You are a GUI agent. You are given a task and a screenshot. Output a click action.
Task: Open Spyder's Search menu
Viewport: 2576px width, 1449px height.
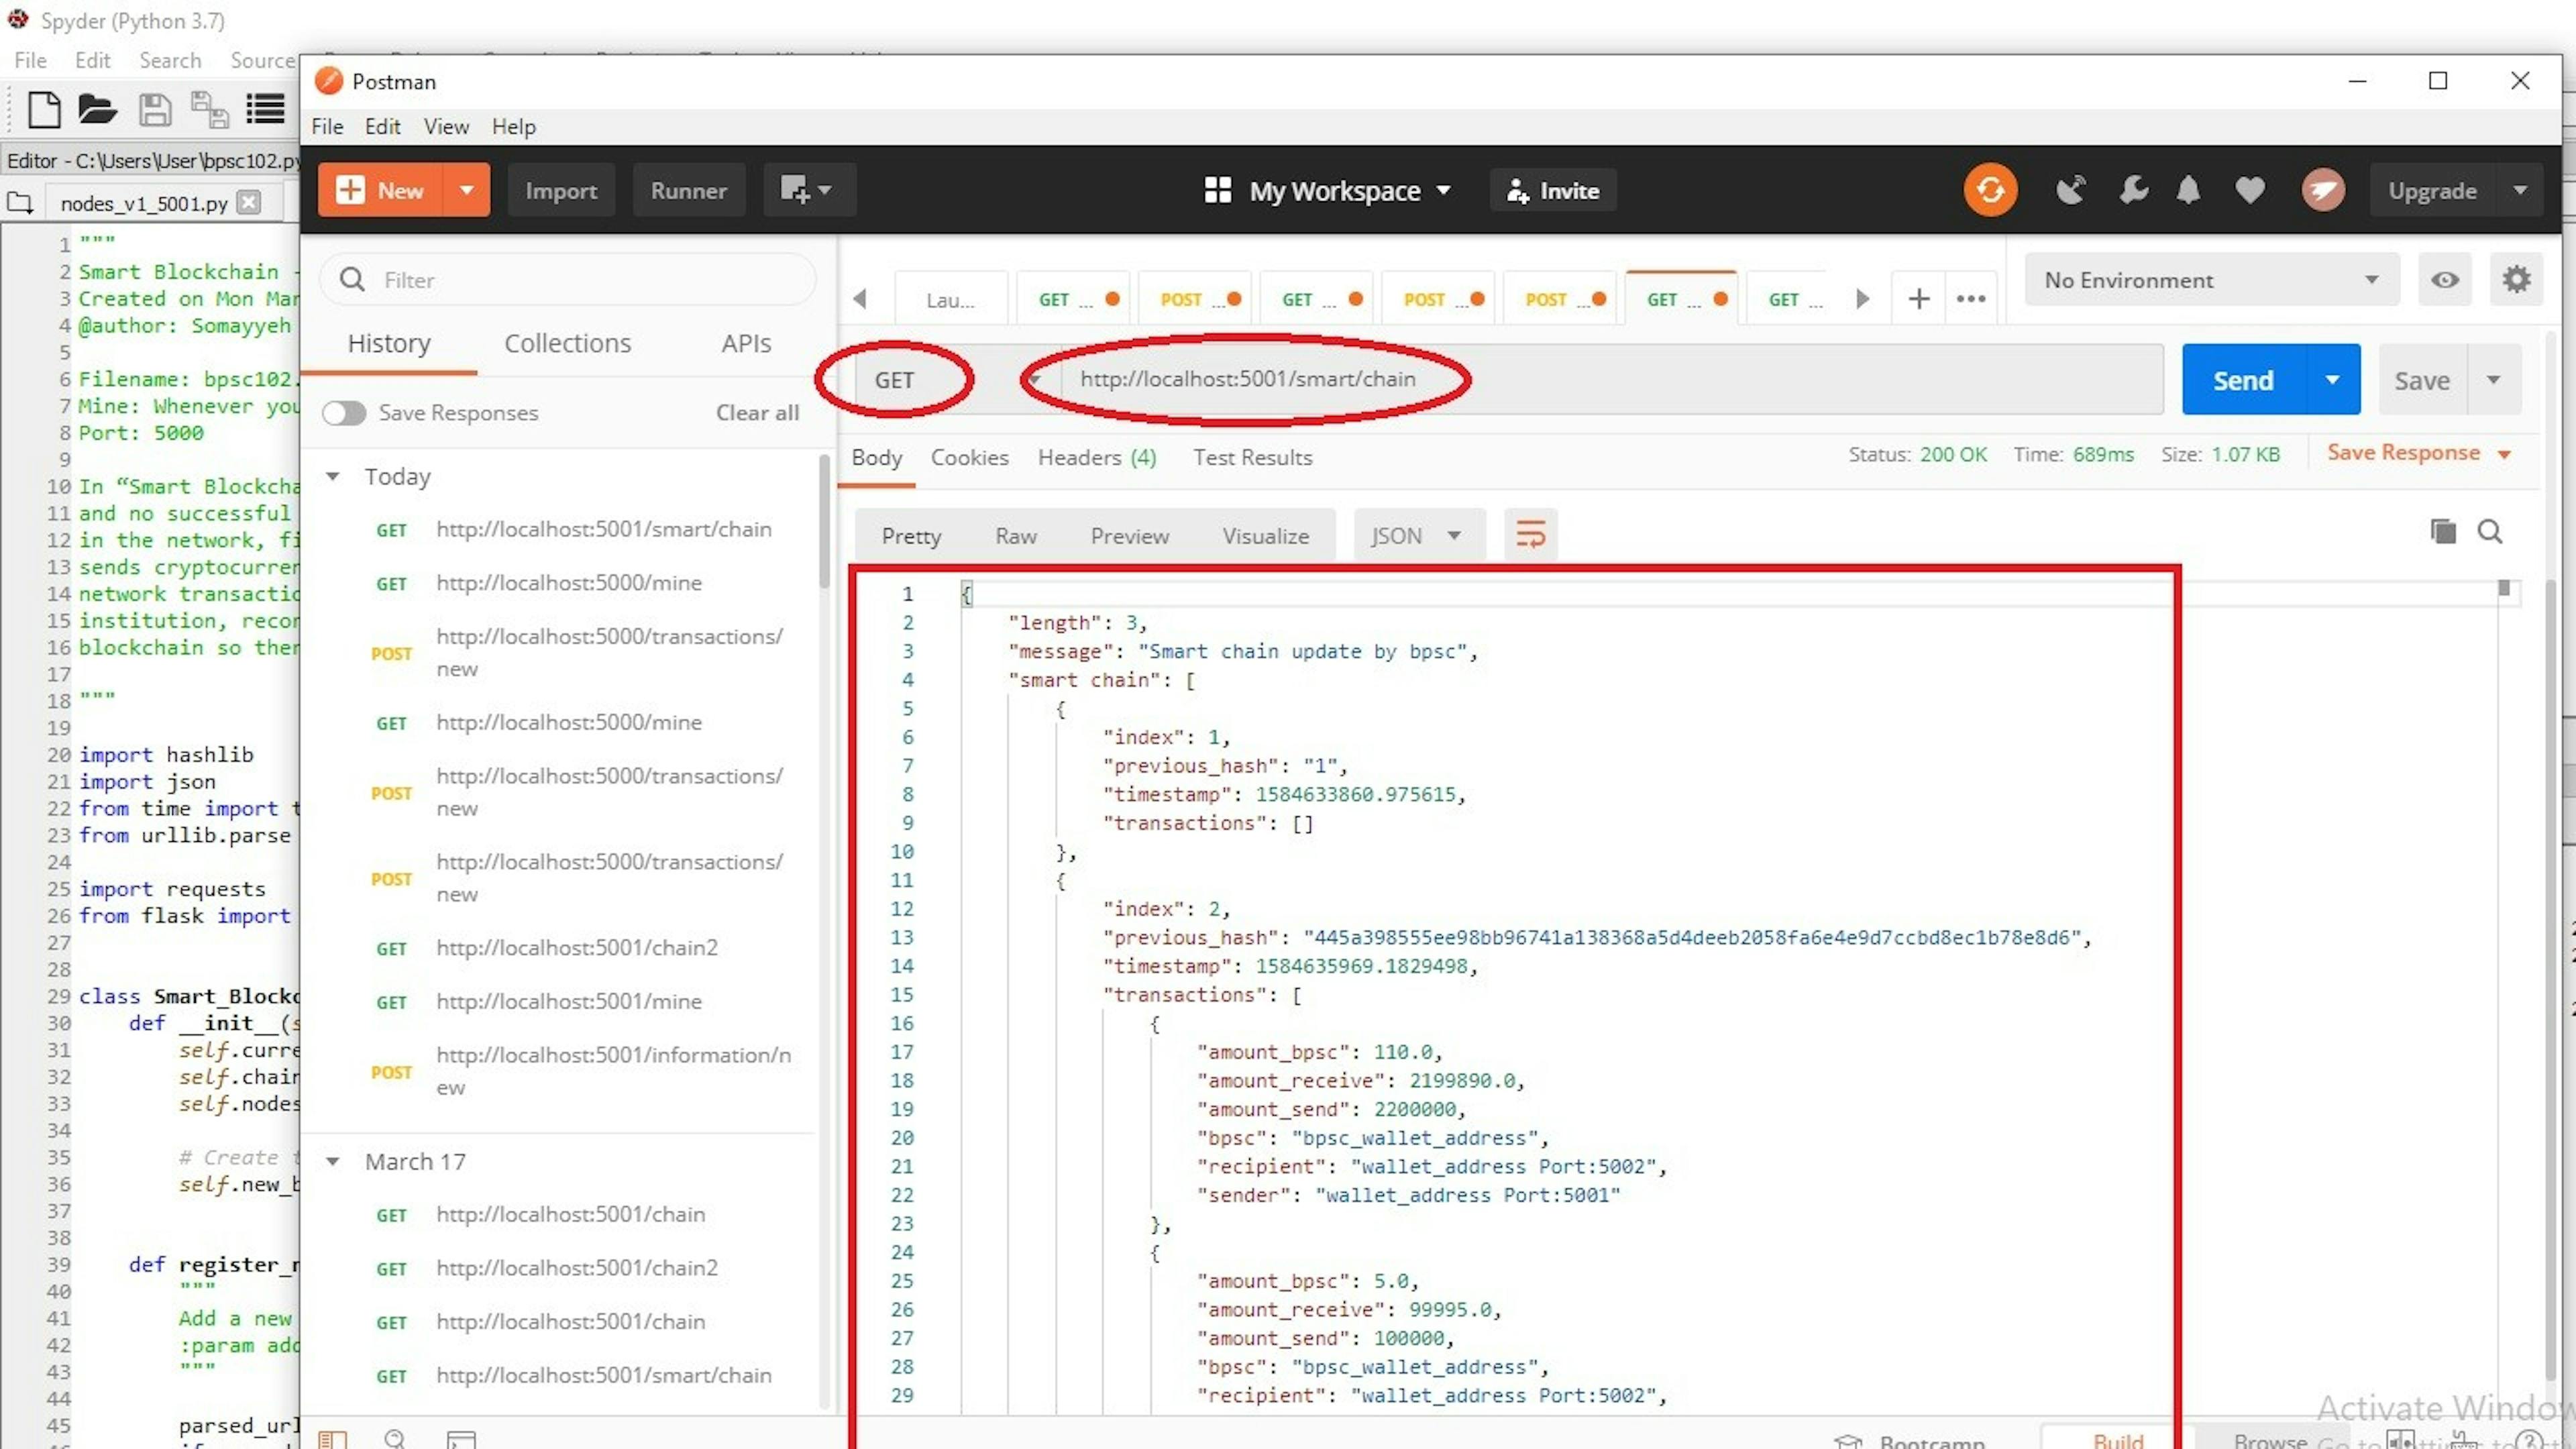[x=170, y=60]
